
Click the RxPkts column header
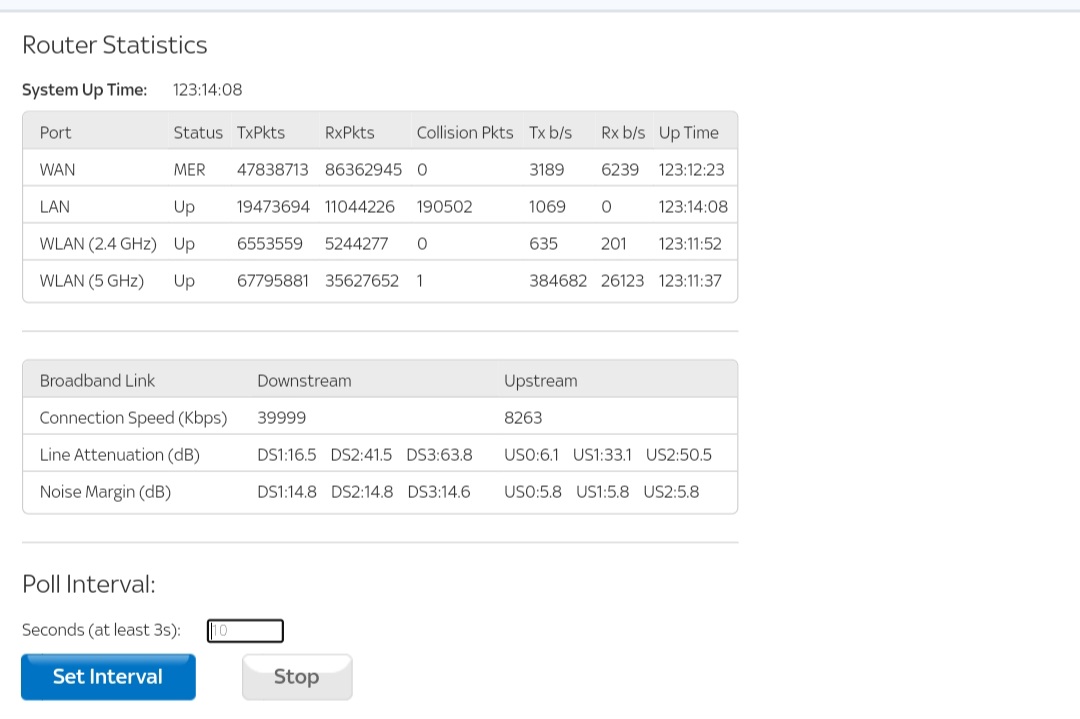(349, 132)
